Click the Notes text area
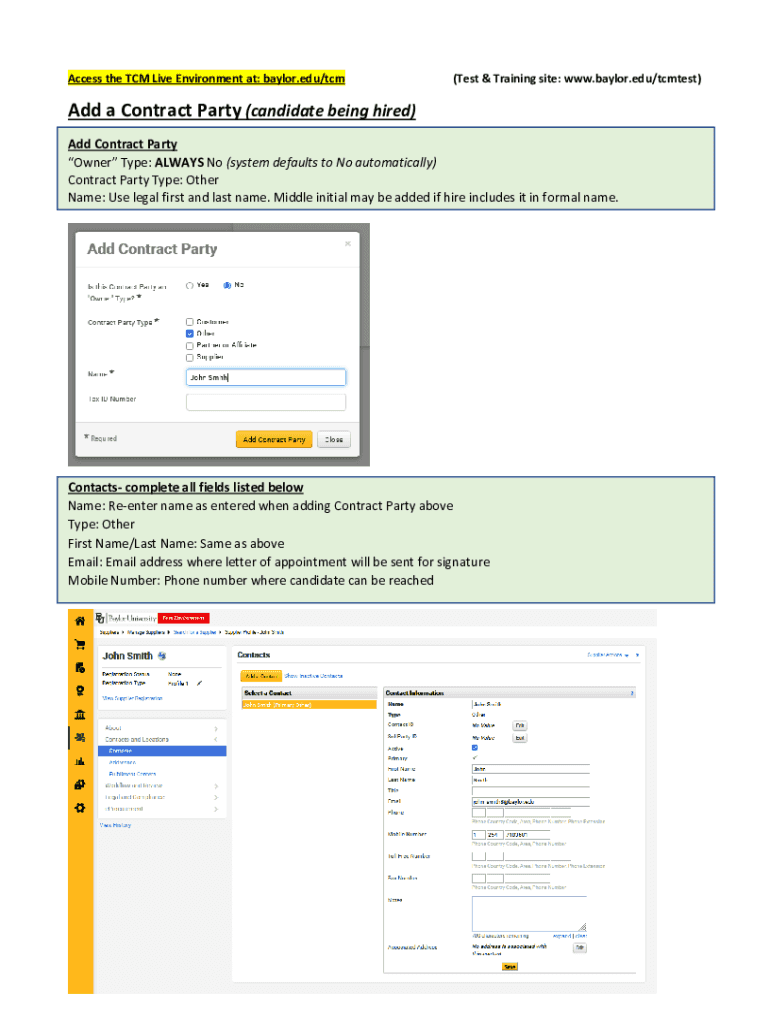This screenshot has width=770, height=1024. pyautogui.click(x=529, y=914)
